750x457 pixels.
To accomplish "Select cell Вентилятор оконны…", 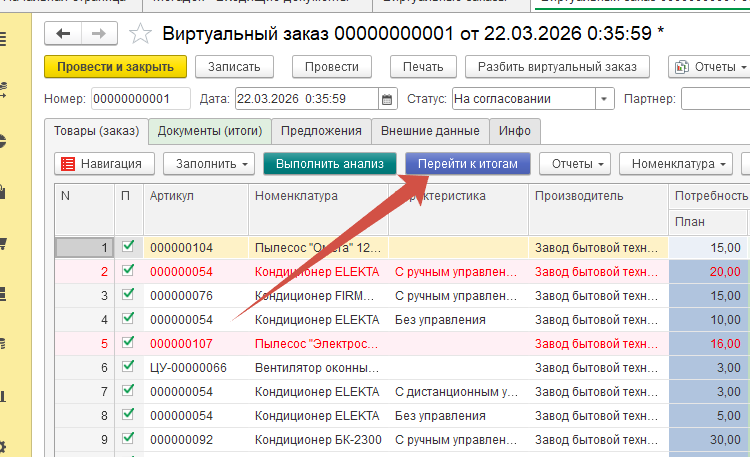I will [319, 368].
